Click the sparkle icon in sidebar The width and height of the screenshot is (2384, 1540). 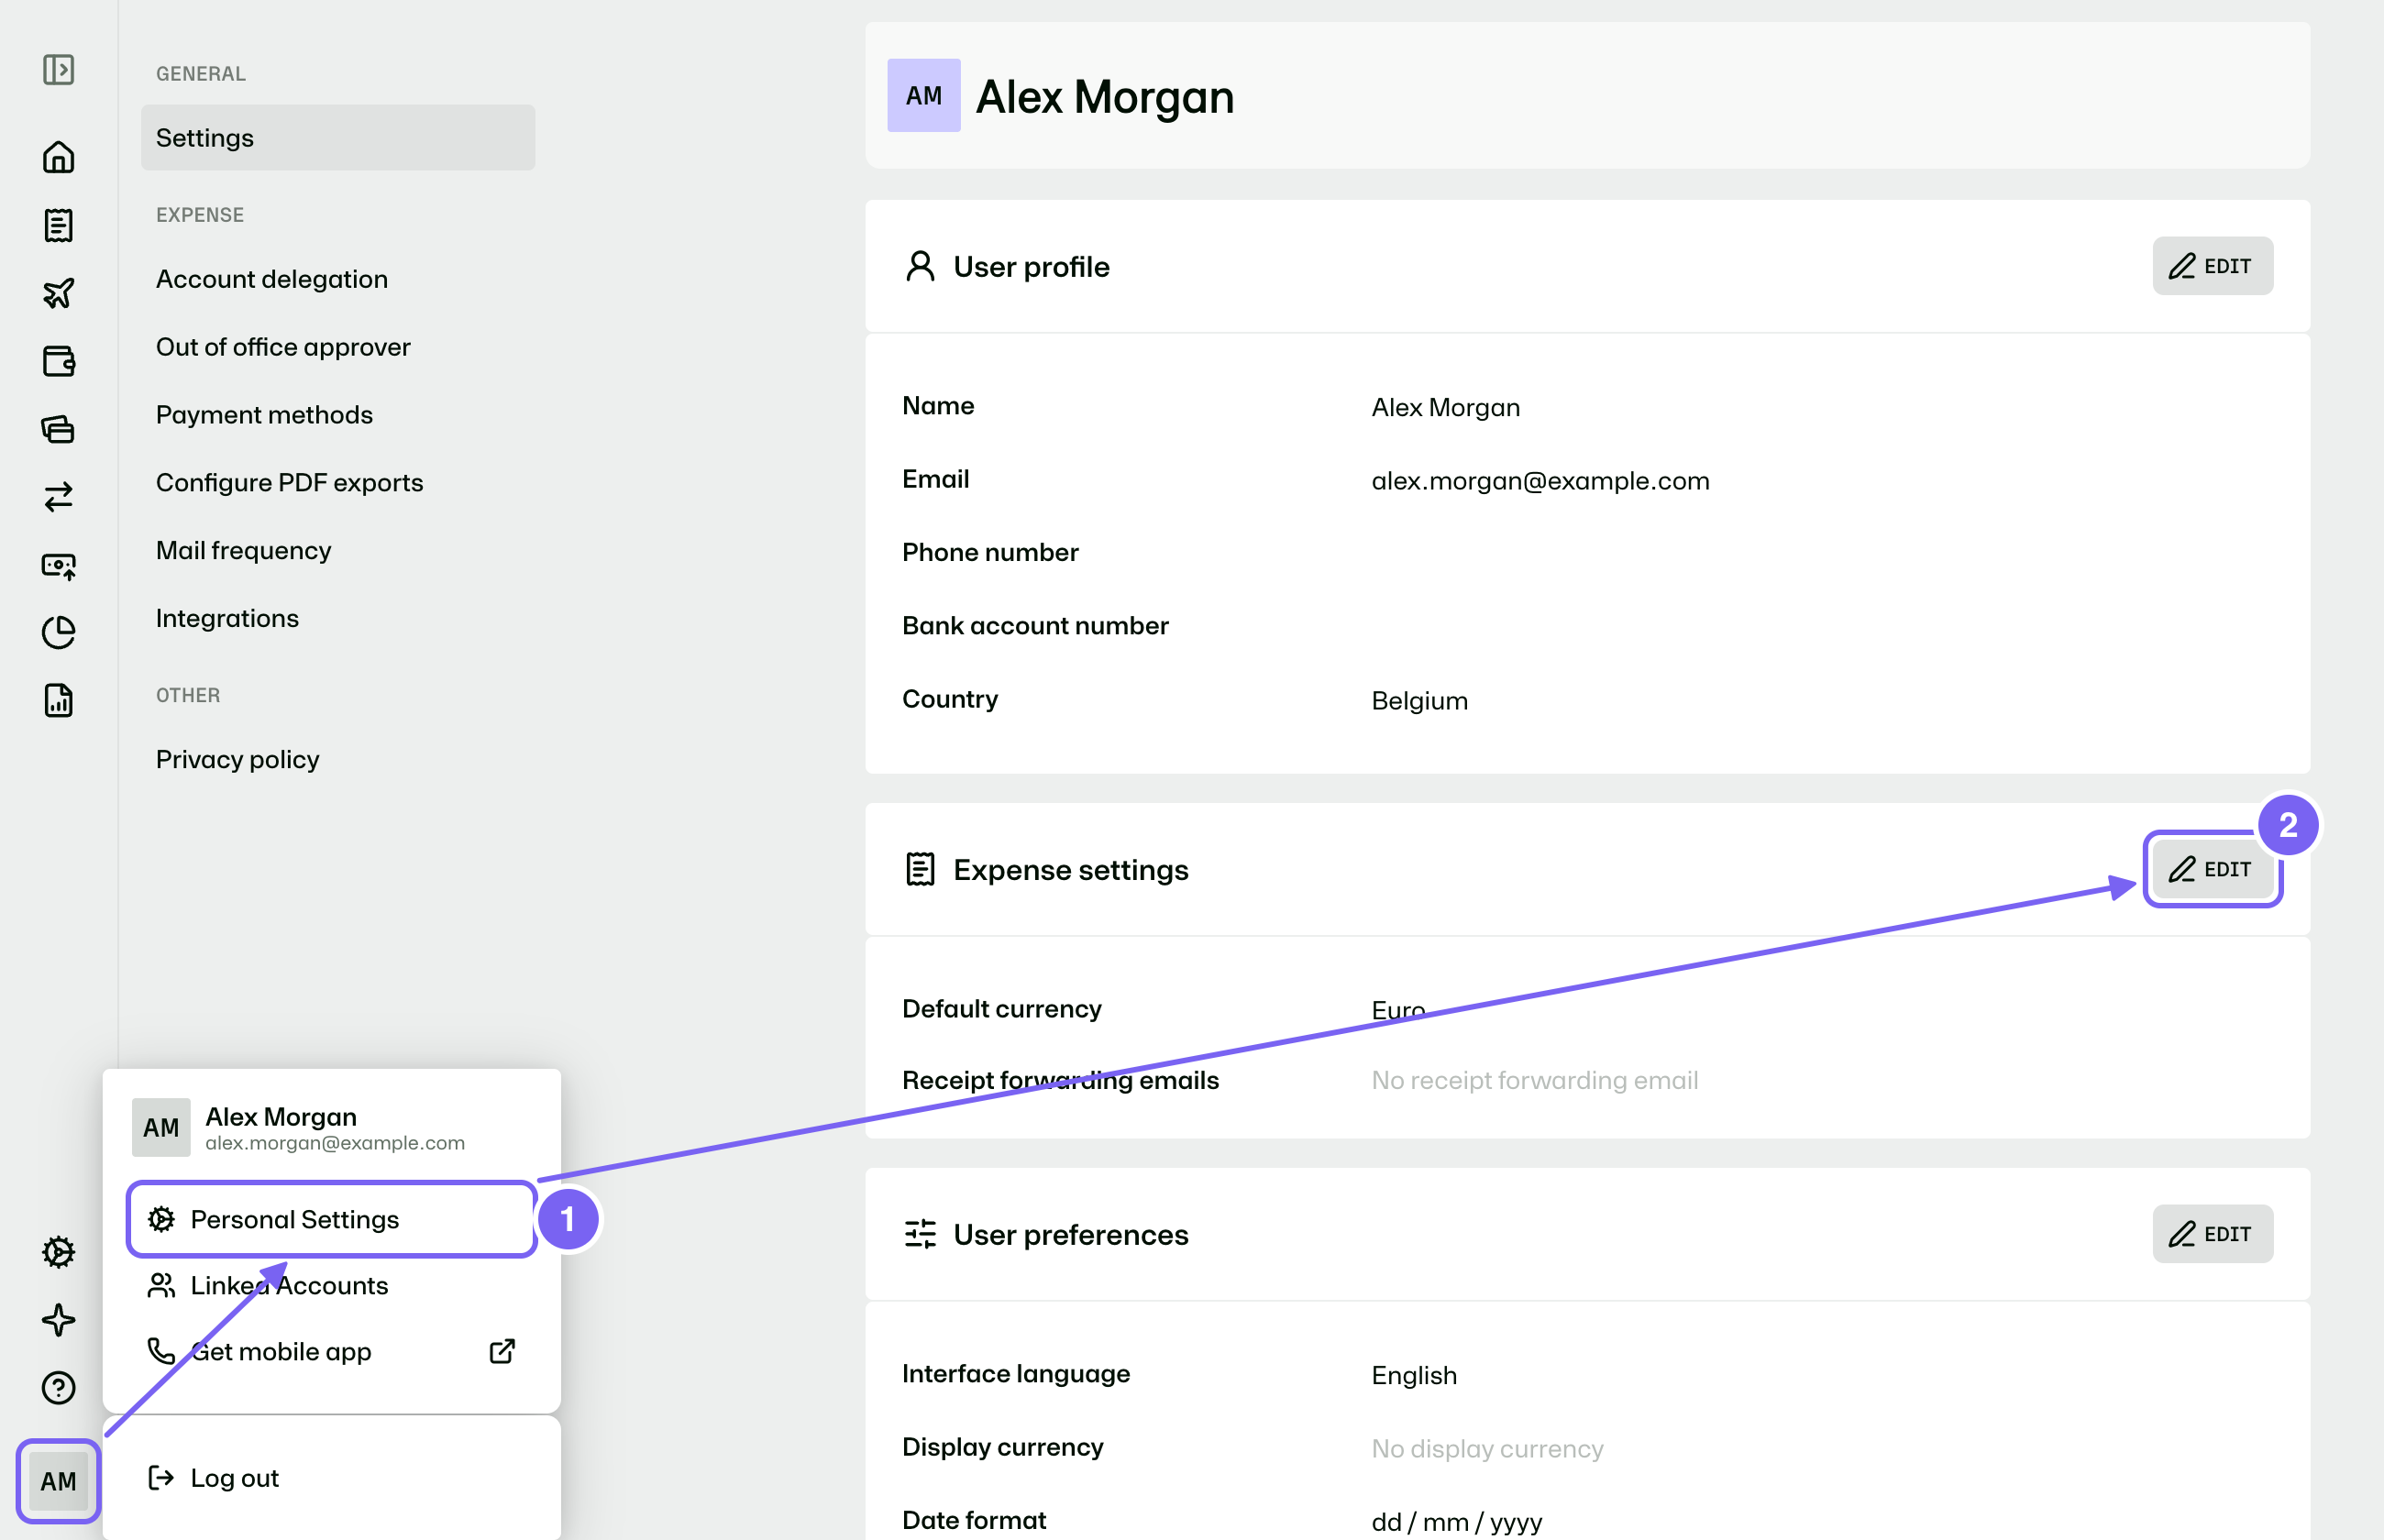[x=58, y=1320]
